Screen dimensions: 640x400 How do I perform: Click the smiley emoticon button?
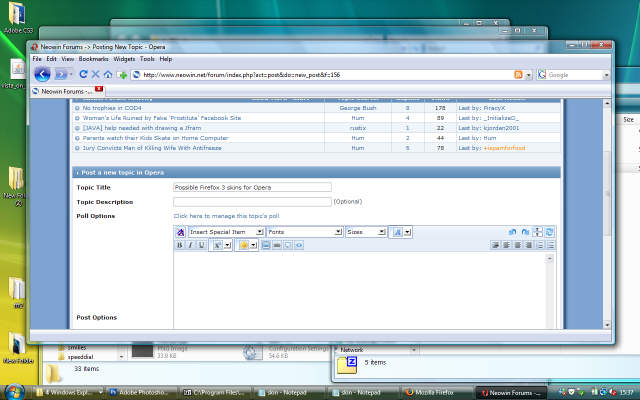coord(244,245)
